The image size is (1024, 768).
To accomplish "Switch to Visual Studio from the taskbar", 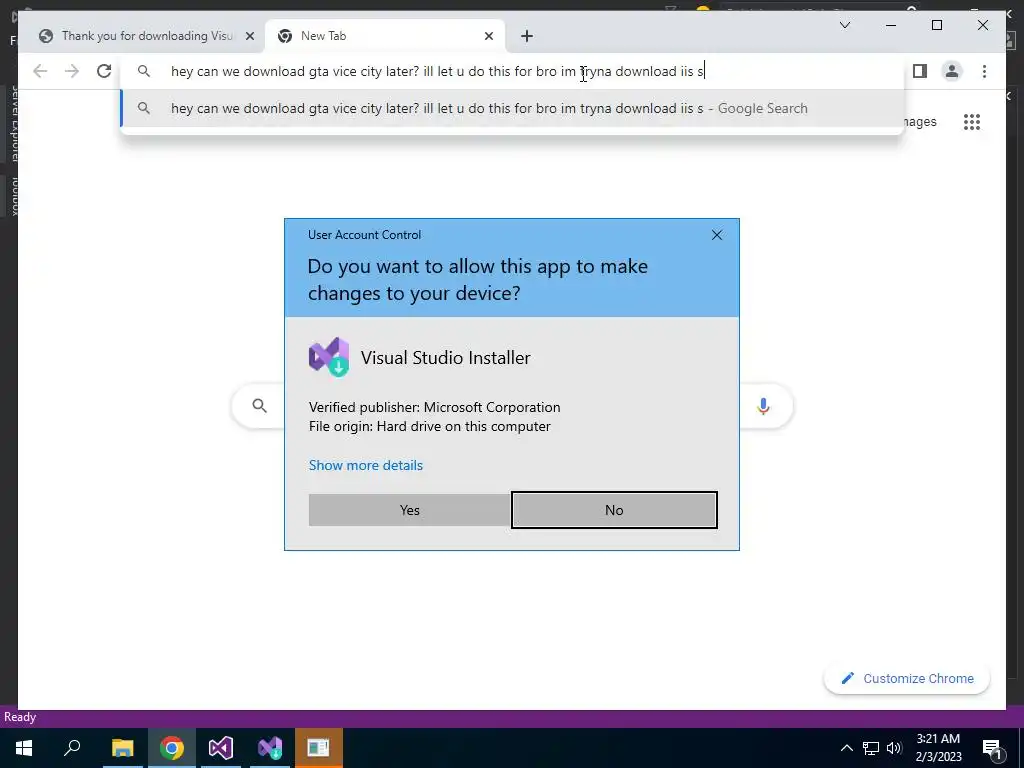I will coord(221,748).
